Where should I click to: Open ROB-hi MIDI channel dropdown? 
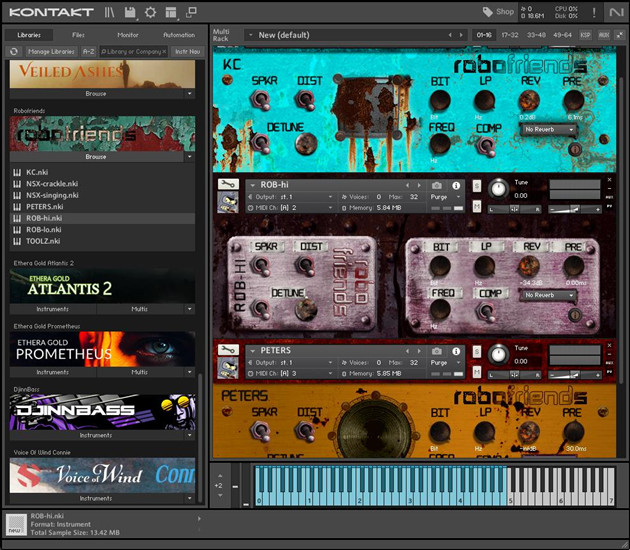coord(297,208)
